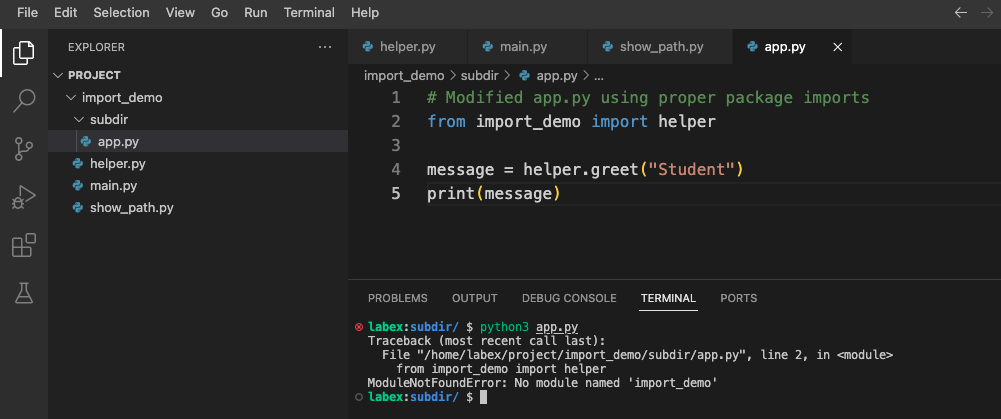Click the Explorer more actions ellipsis

point(324,47)
